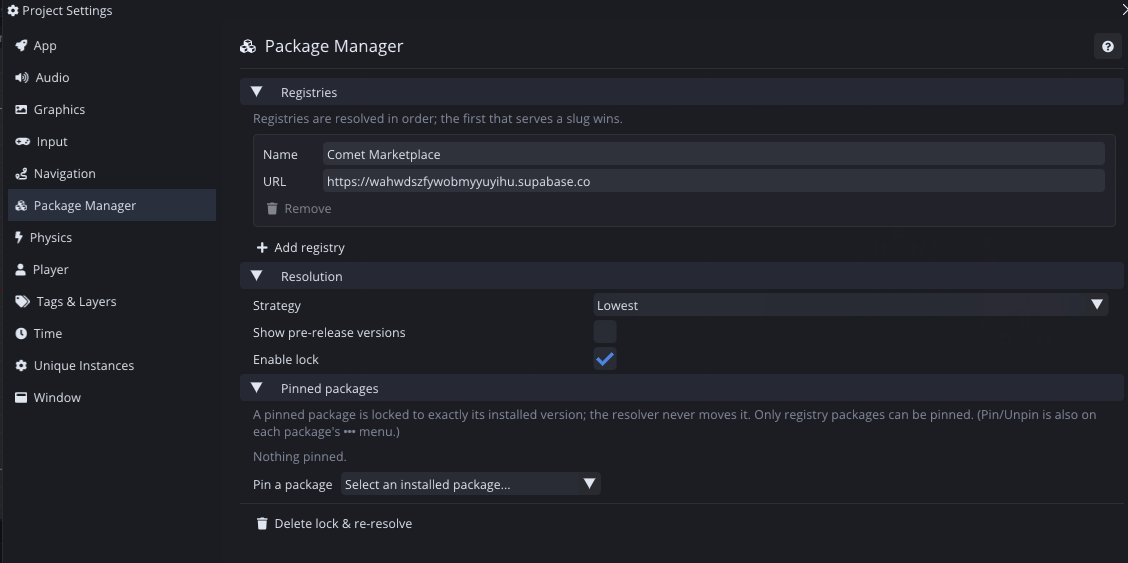The height and width of the screenshot is (563, 1128).
Task: Uncheck the Enable lock checkbox
Action: click(605, 359)
